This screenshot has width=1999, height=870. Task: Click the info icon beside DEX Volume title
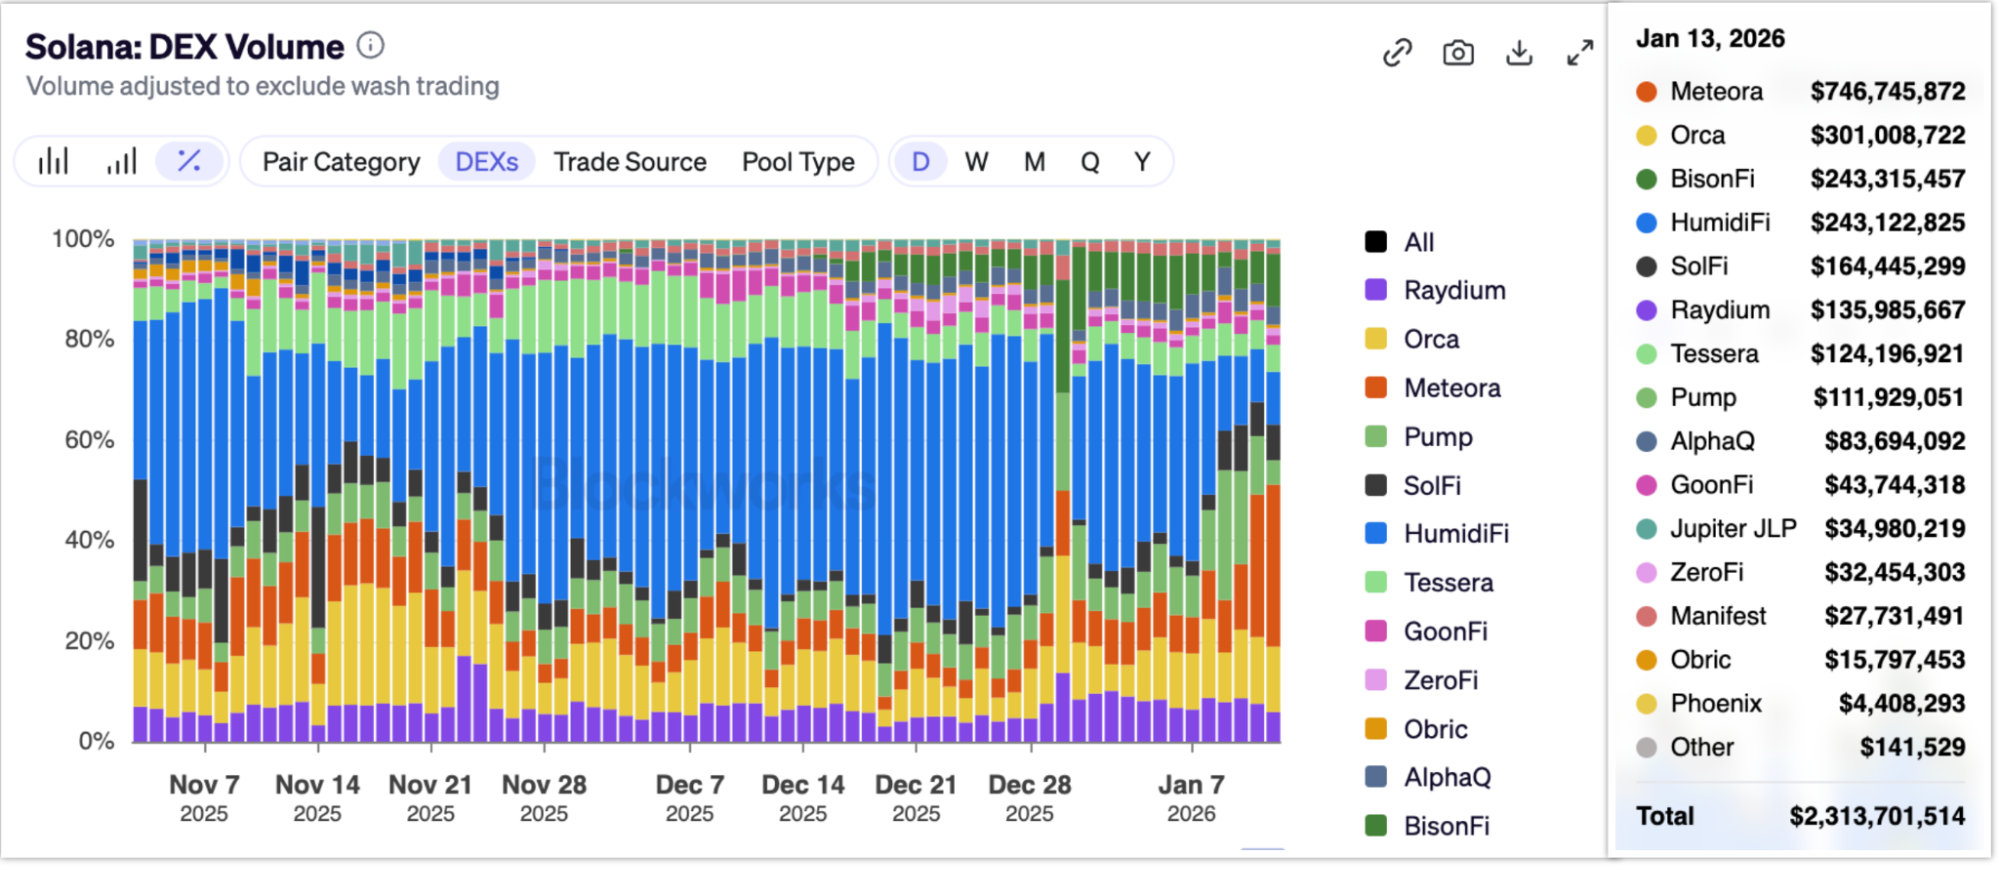tap(371, 45)
